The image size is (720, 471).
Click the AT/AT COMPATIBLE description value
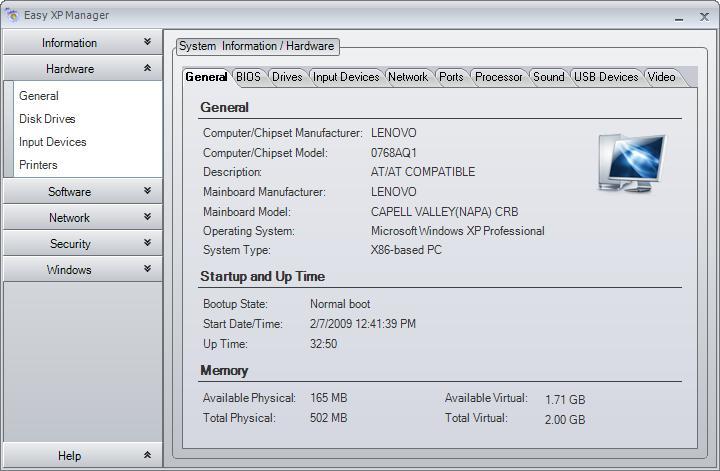click(x=423, y=172)
